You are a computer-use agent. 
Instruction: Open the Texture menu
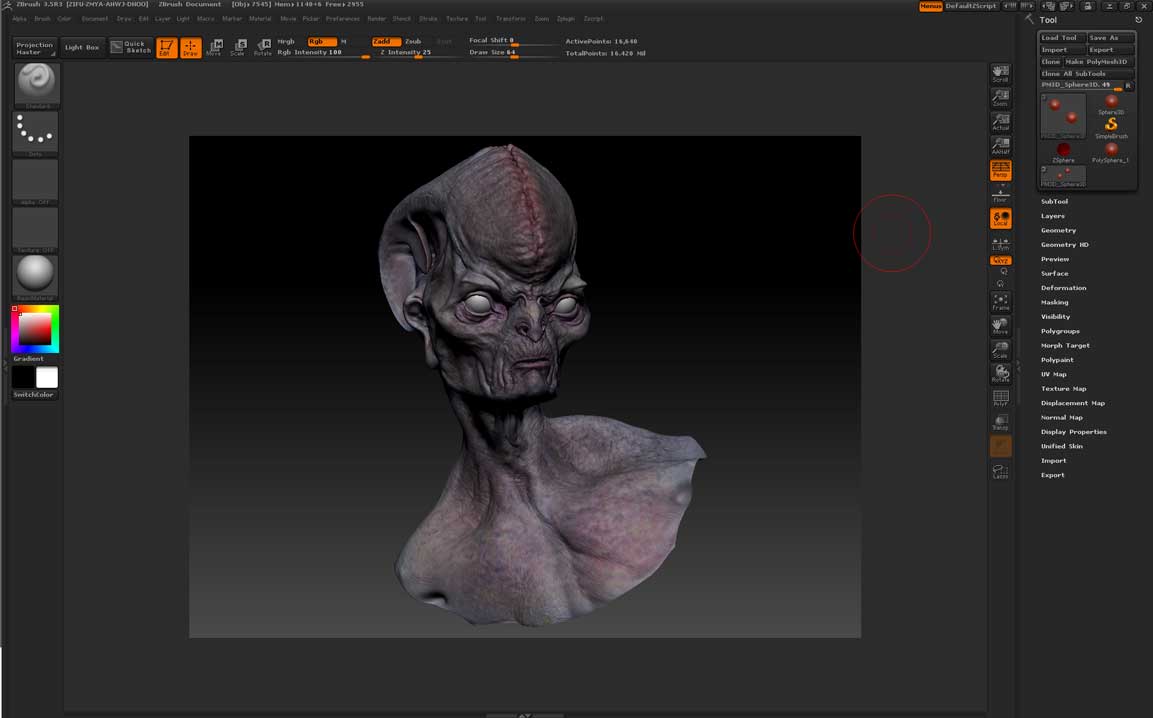point(457,18)
